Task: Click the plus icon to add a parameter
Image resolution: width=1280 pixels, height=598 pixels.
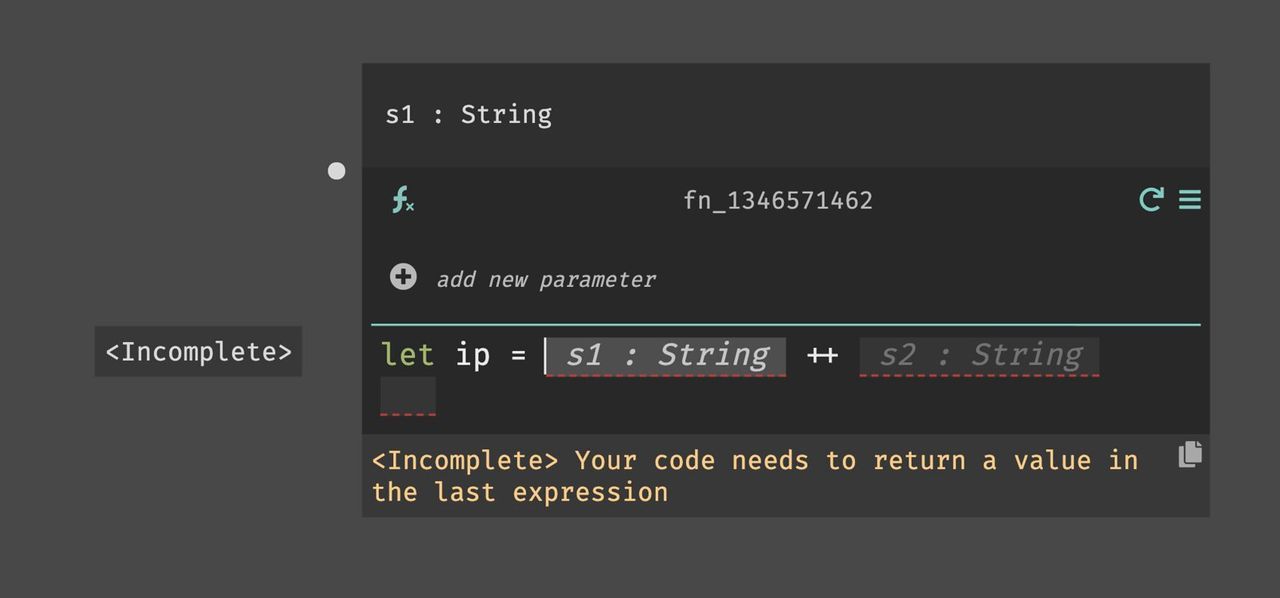Action: click(402, 277)
